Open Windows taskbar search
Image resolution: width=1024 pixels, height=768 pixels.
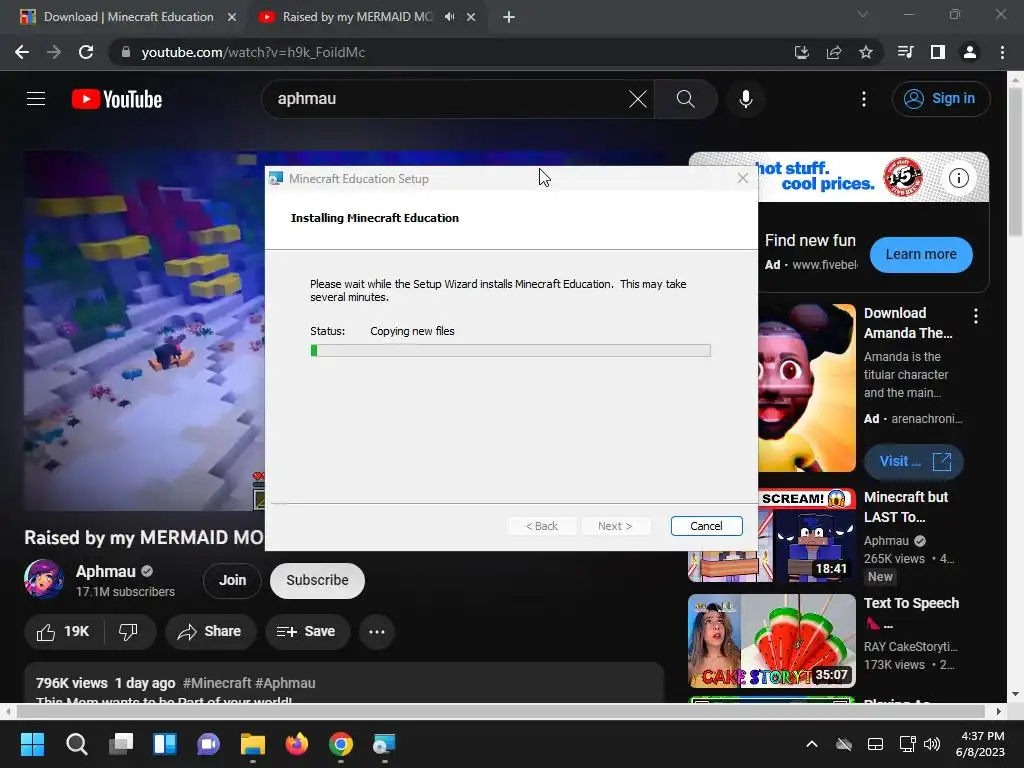76,744
